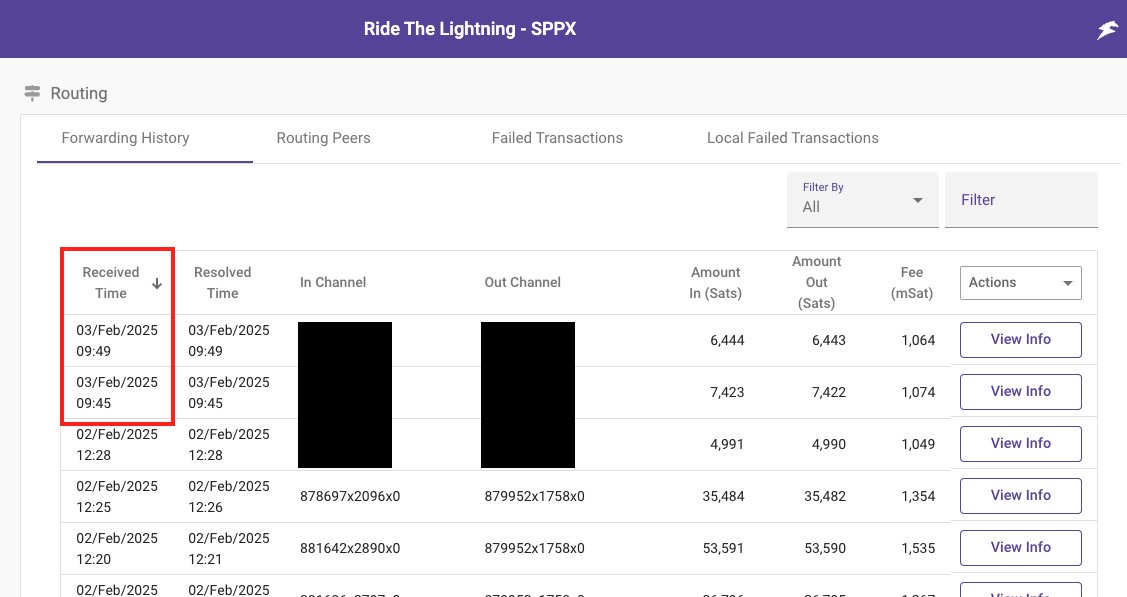Screen dimensions: 1127x597
Task: Open the Local Failed Transactions tab
Action: (x=793, y=138)
